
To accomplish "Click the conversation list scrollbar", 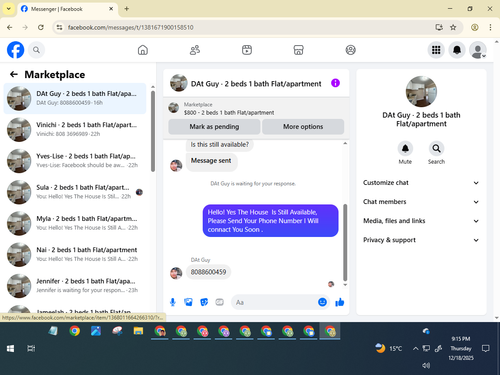I will click(153, 131).
